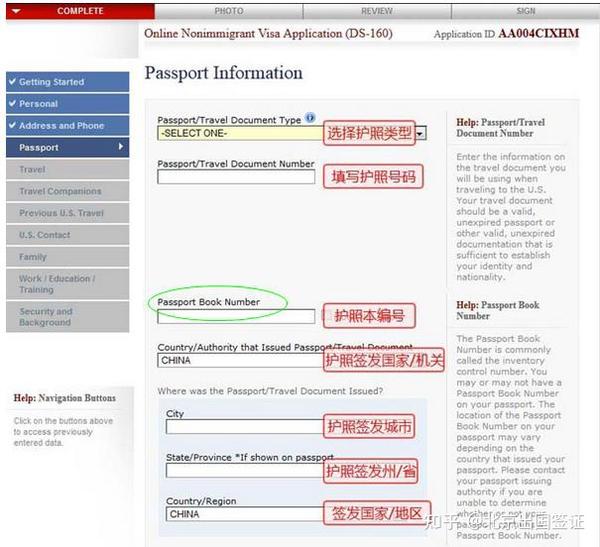Open the Country/Authority that Issued Passport selector
The image size is (600, 547).
241,361
